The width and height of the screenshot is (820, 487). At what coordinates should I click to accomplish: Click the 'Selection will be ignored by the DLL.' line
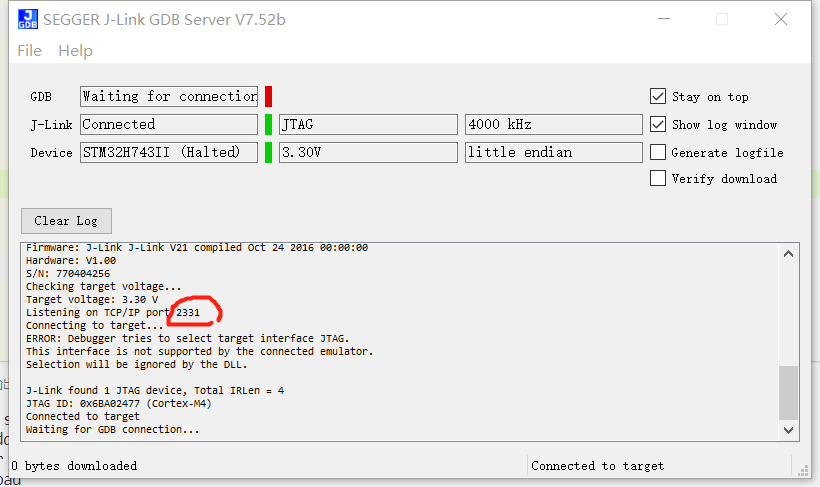pyautogui.click(x=136, y=365)
